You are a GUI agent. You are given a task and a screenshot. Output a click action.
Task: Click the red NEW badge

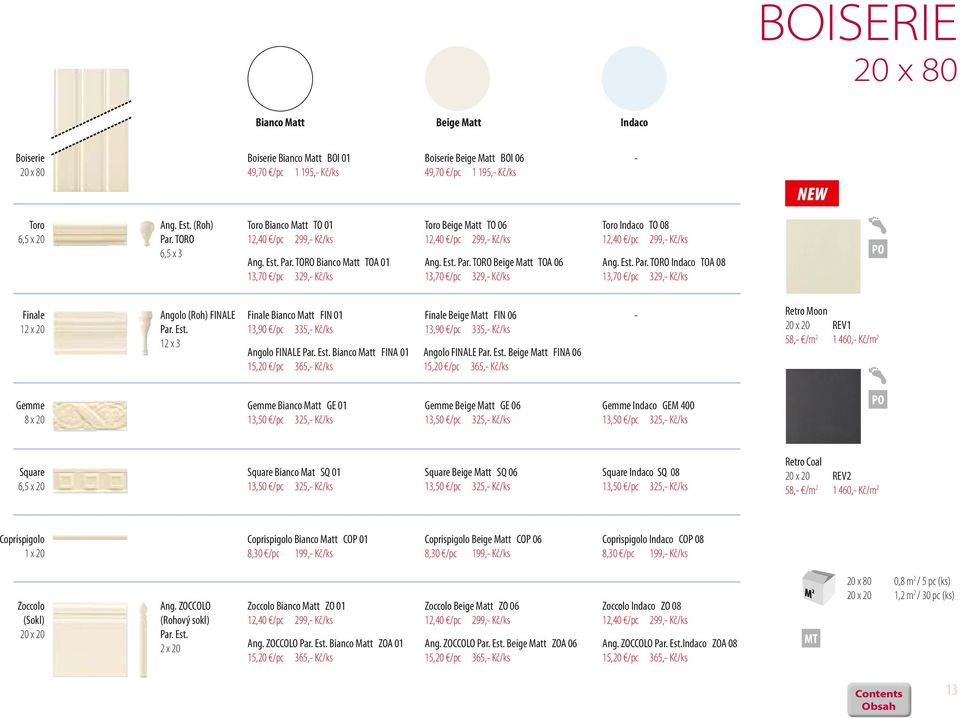tap(811, 194)
